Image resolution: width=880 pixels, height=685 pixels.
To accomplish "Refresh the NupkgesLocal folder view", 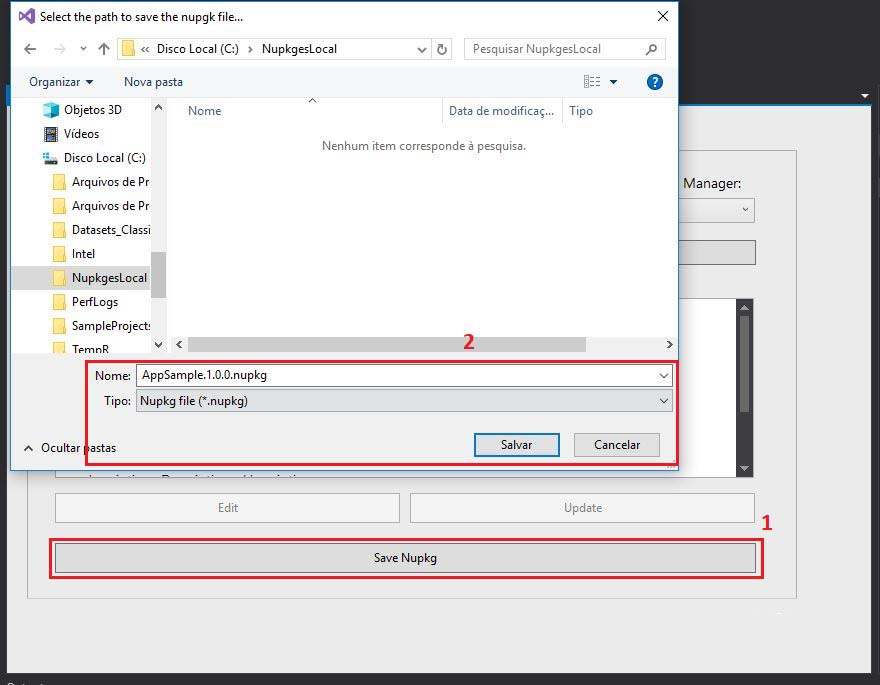I will [x=442, y=47].
